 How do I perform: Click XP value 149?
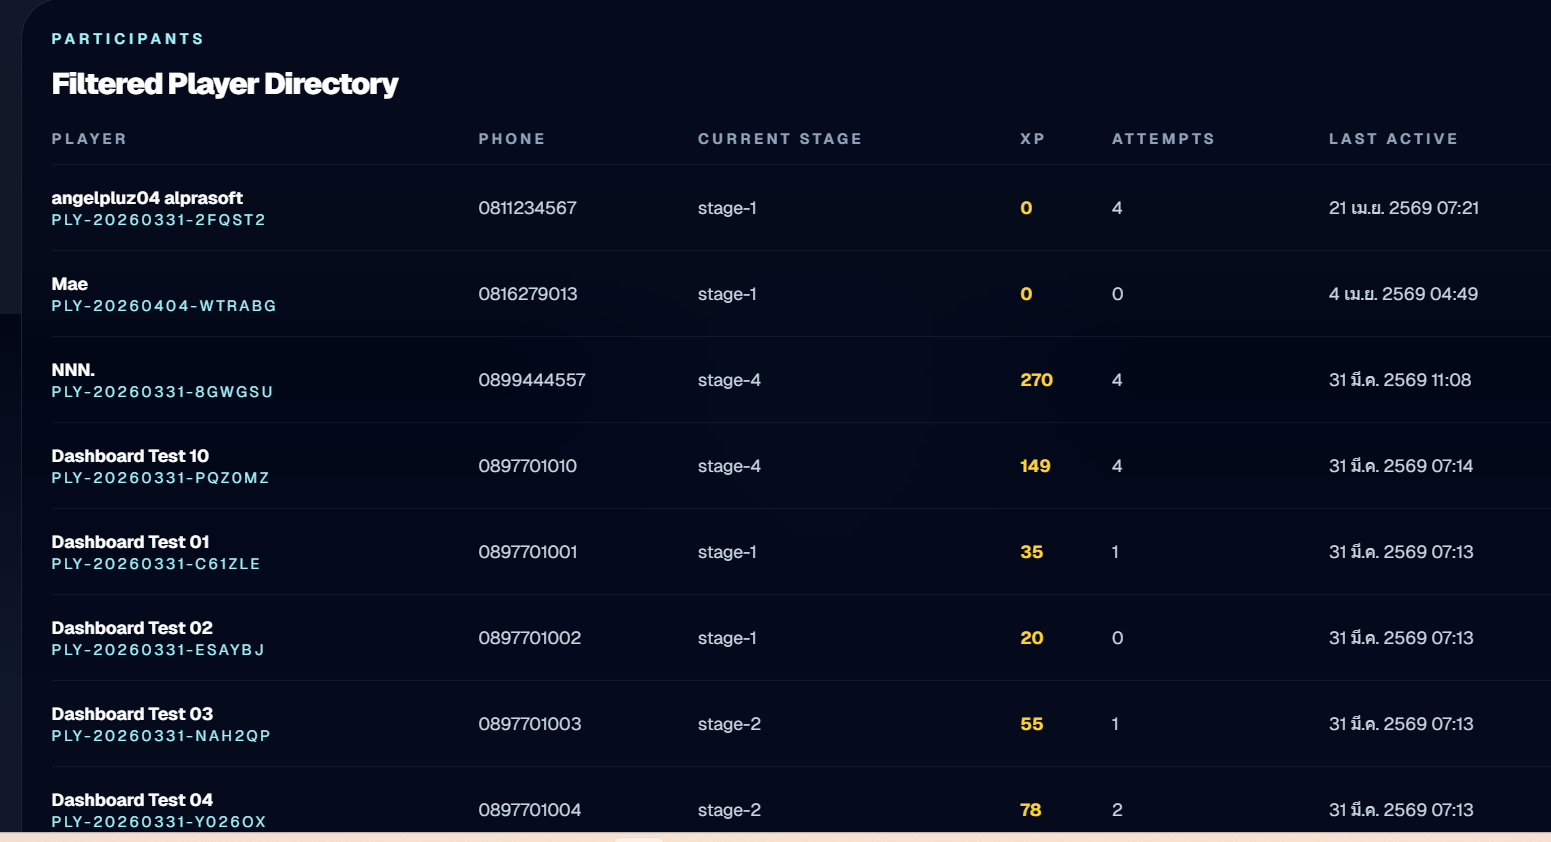point(1035,466)
